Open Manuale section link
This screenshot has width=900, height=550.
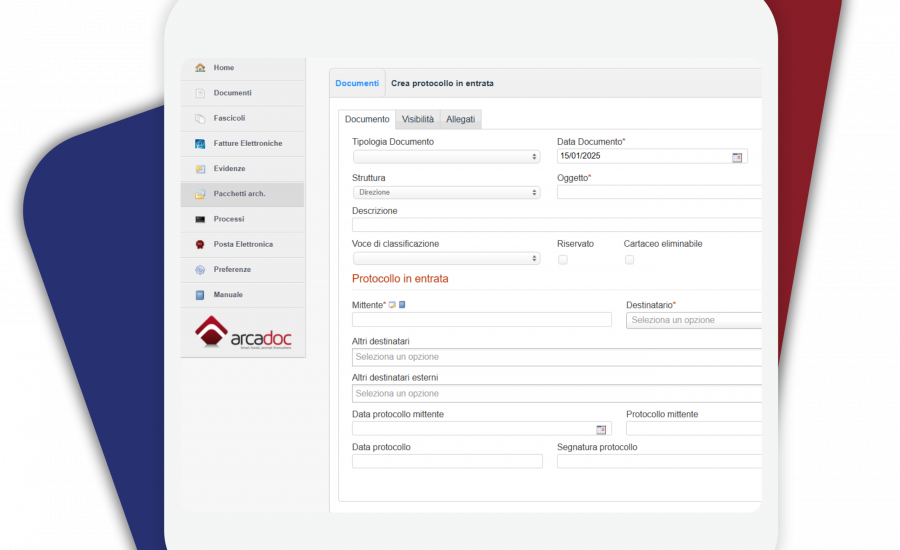[228, 295]
